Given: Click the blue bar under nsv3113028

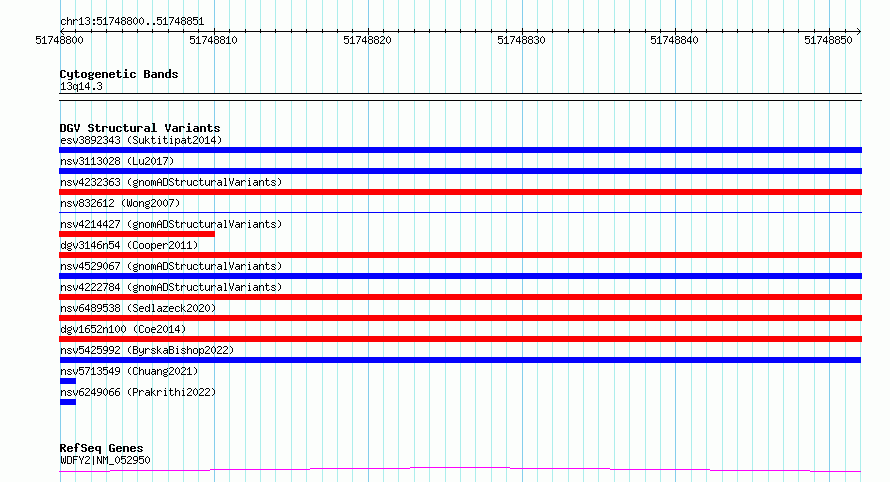Looking at the screenshot, I should click(x=460, y=171).
